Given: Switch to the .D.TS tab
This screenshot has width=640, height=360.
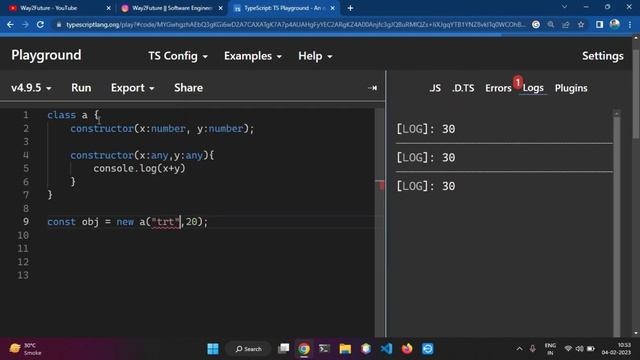Looking at the screenshot, I should (463, 88).
